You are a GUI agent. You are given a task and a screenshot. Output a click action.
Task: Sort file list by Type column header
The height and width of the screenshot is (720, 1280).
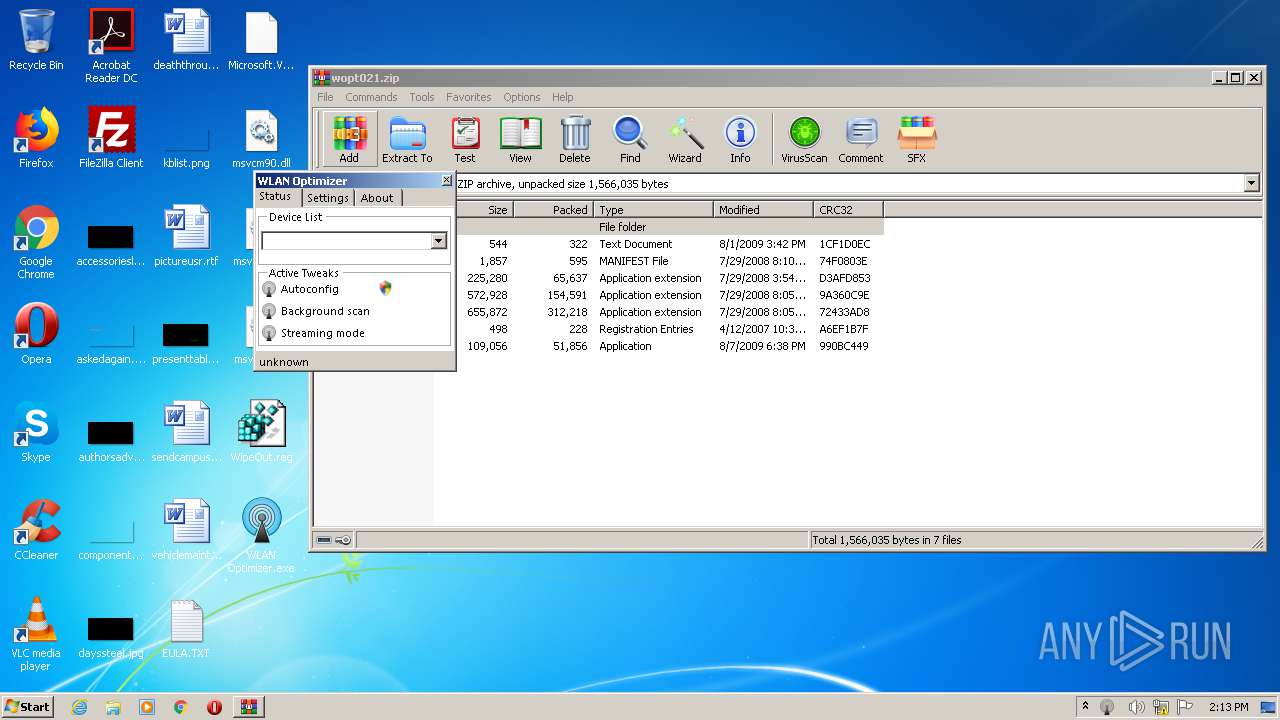click(x=654, y=210)
